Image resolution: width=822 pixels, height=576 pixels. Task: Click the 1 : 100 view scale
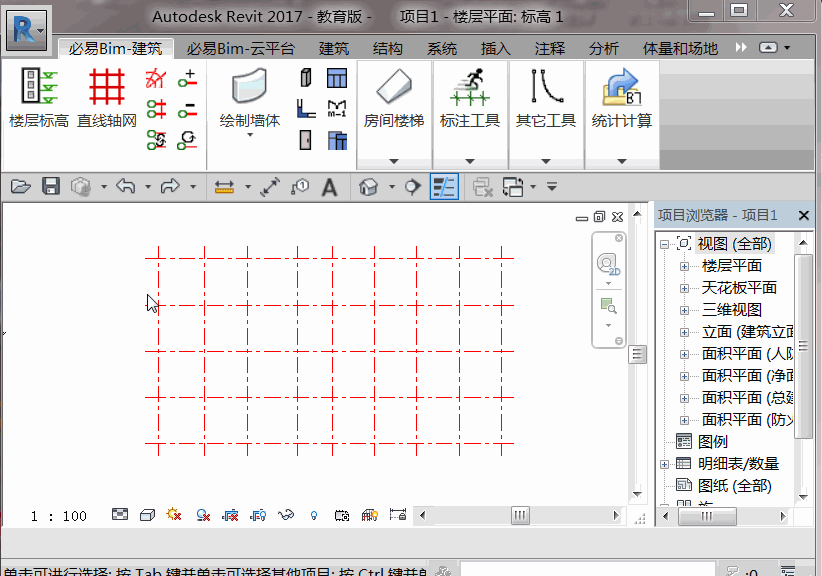(x=58, y=516)
